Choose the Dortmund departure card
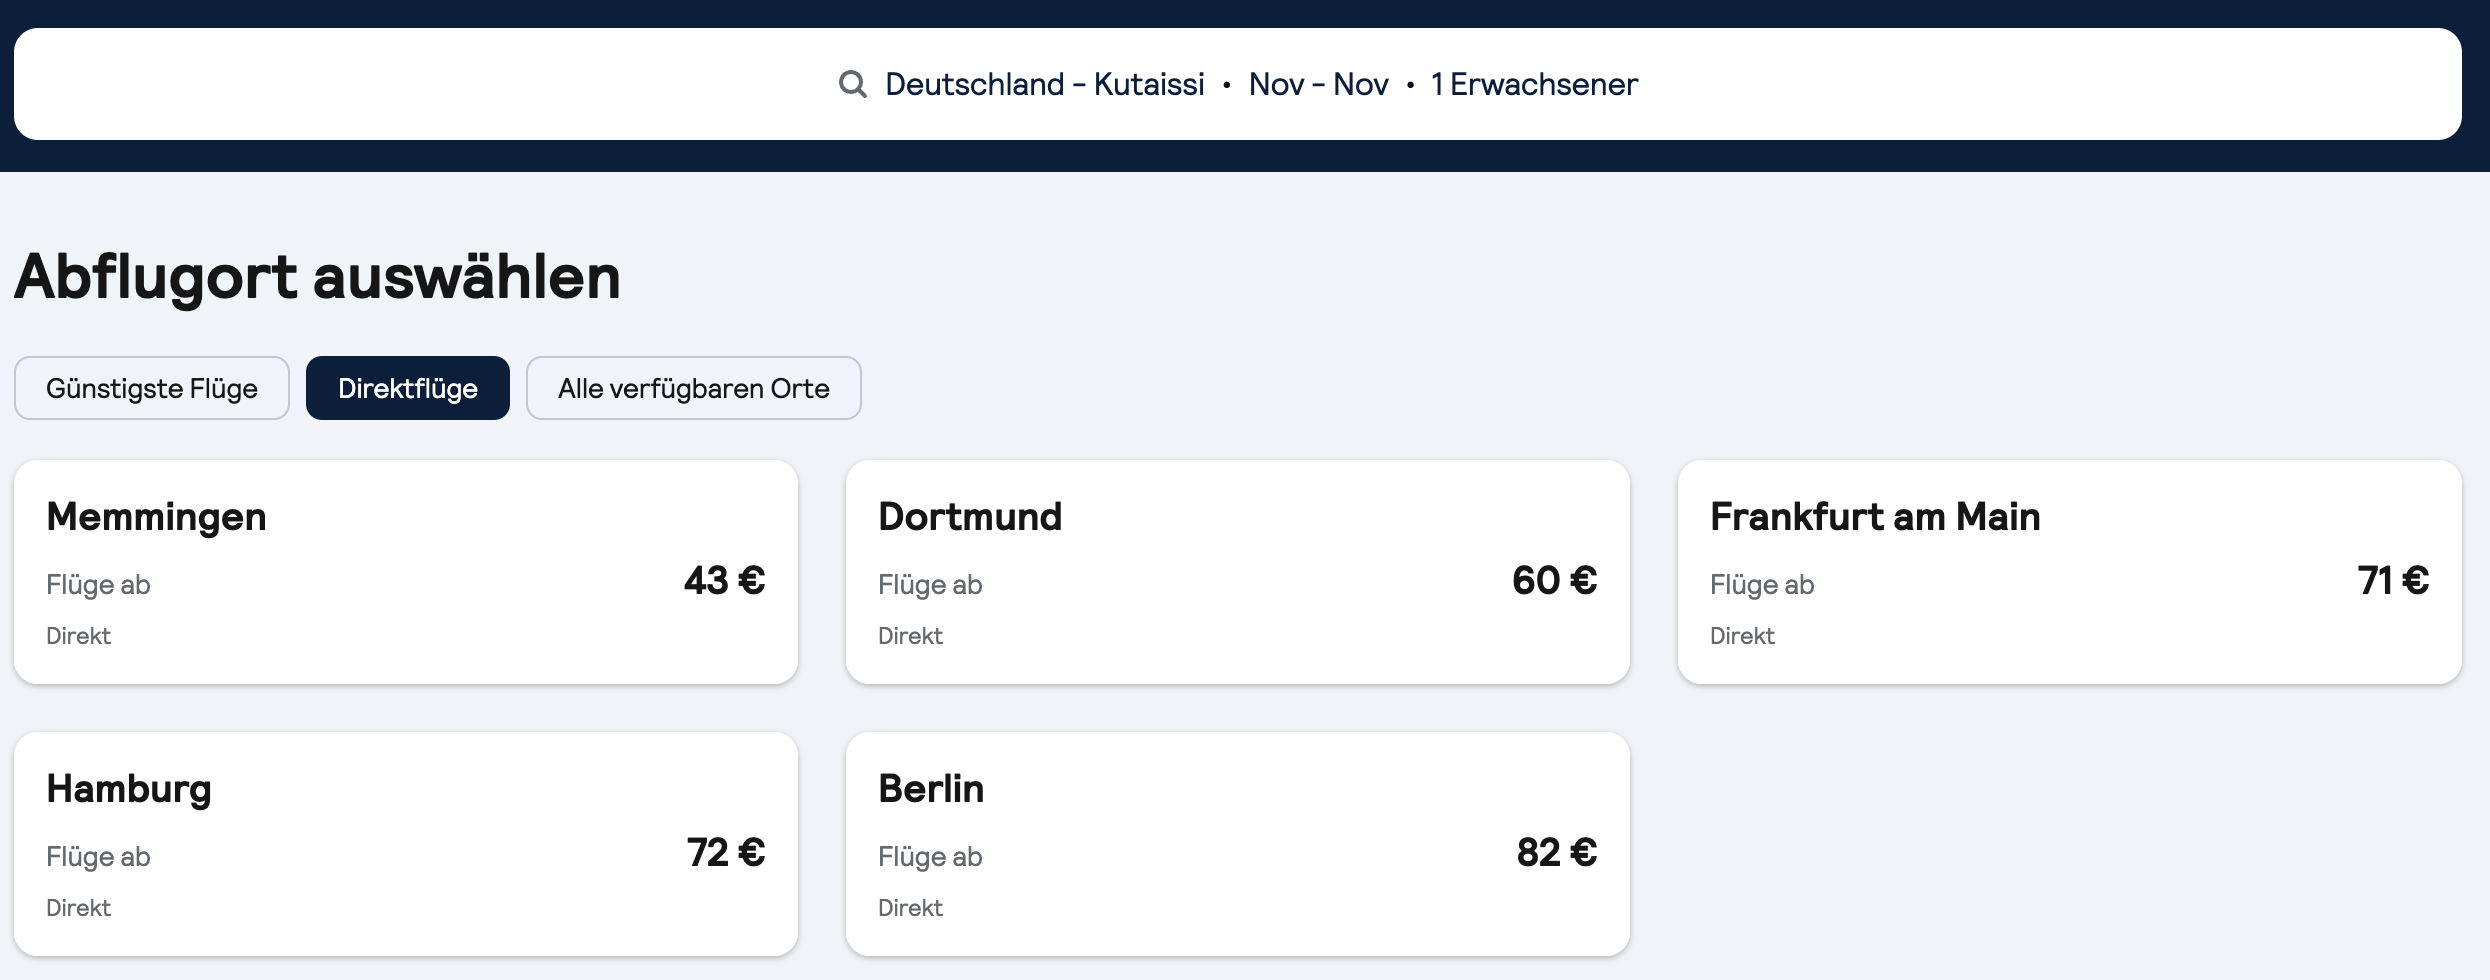Viewport: 2490px width, 980px height. click(x=1238, y=572)
